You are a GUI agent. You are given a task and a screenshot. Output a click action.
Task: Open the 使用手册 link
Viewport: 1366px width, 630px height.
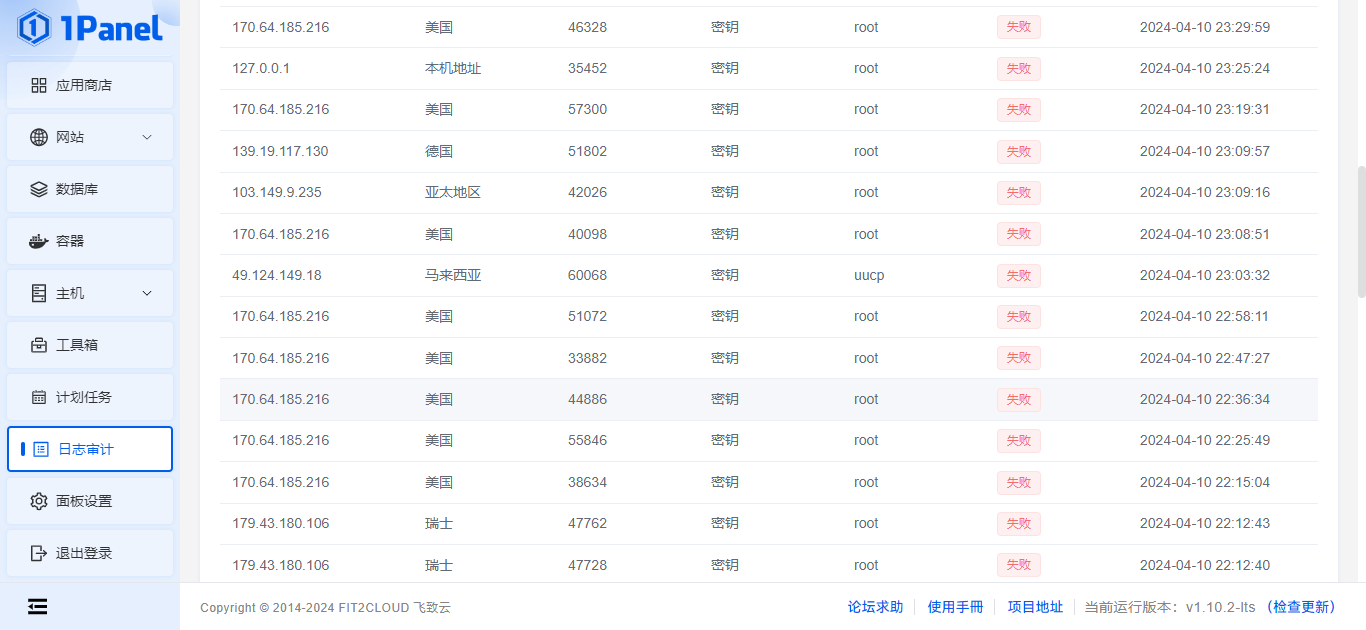[x=955, y=607]
